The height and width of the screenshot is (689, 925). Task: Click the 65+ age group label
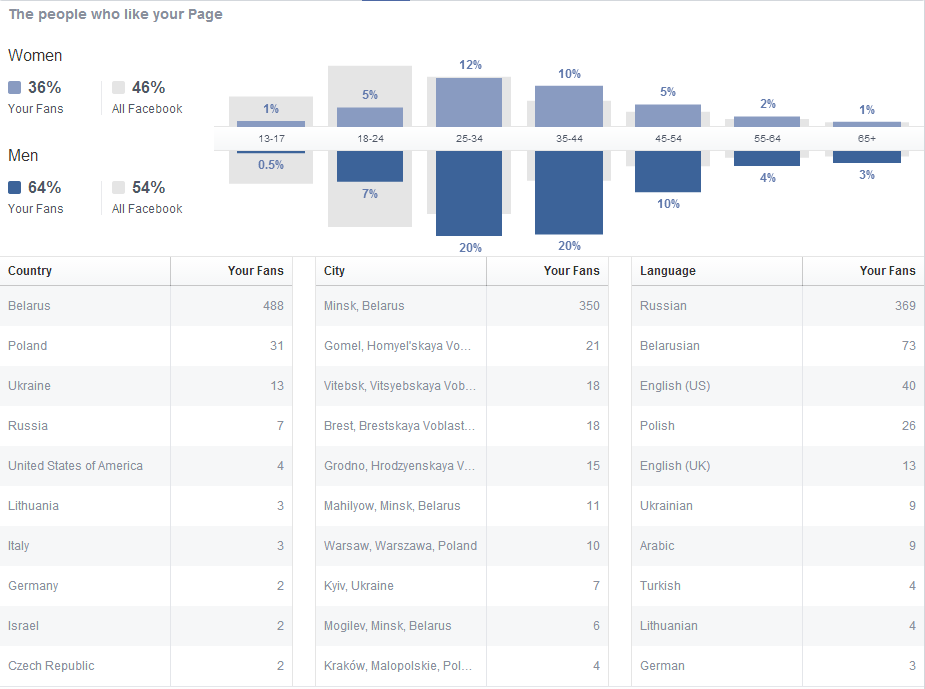(x=866, y=139)
